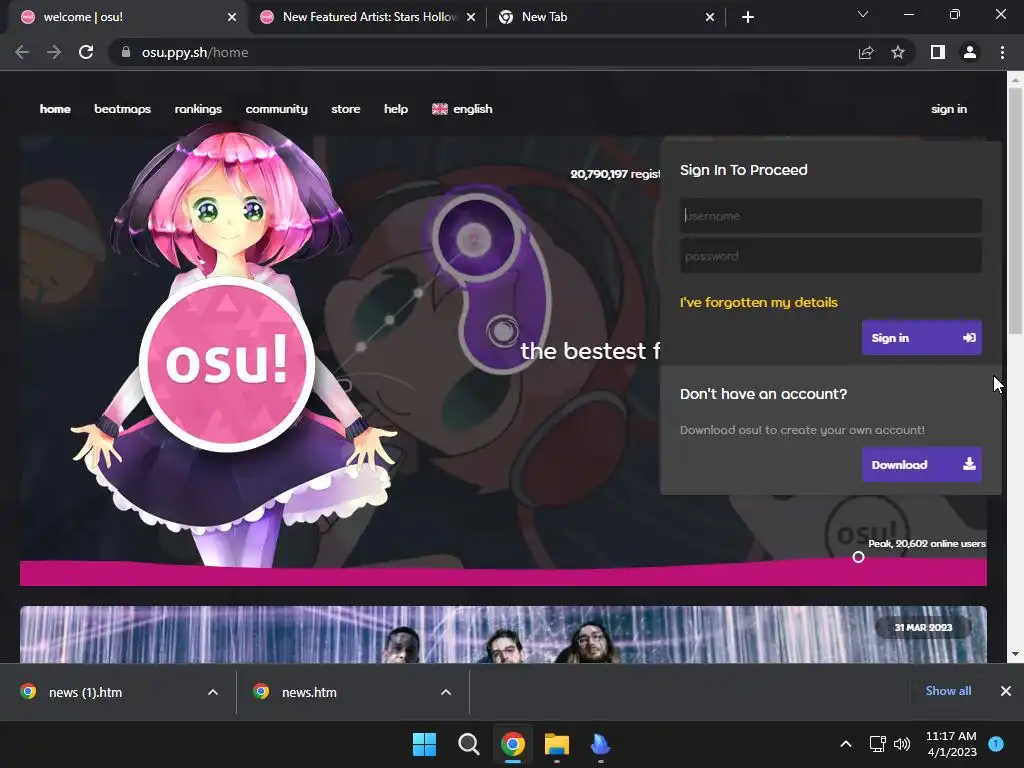Click the page vertical scrollbar
The width and height of the screenshot is (1024, 768).
(1015, 209)
